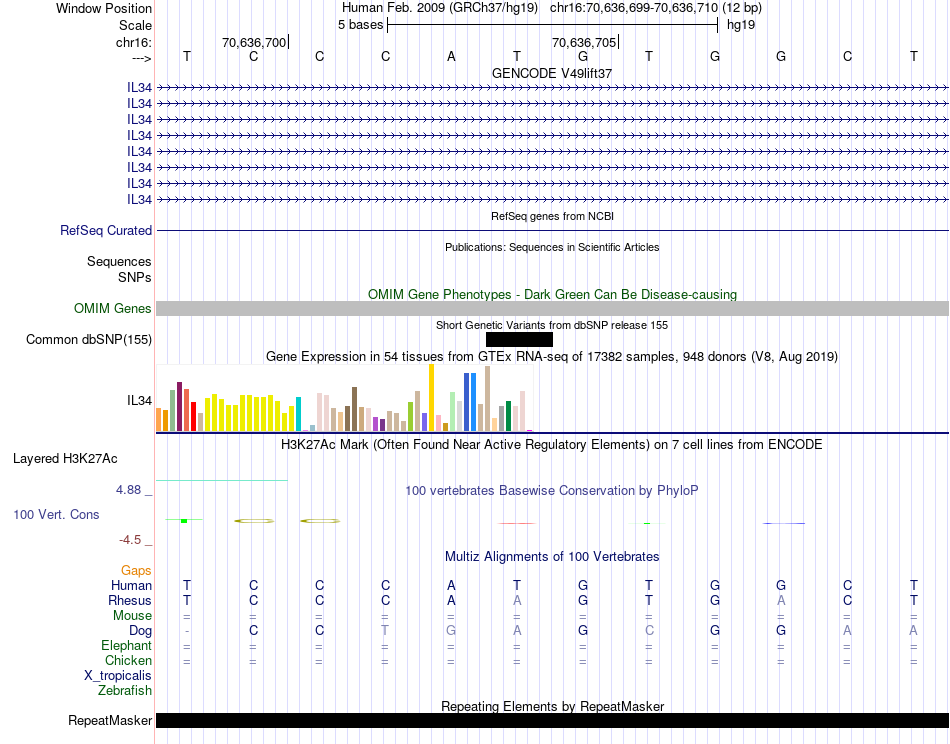Click the cyan bar in GTEx chart

coord(298,414)
